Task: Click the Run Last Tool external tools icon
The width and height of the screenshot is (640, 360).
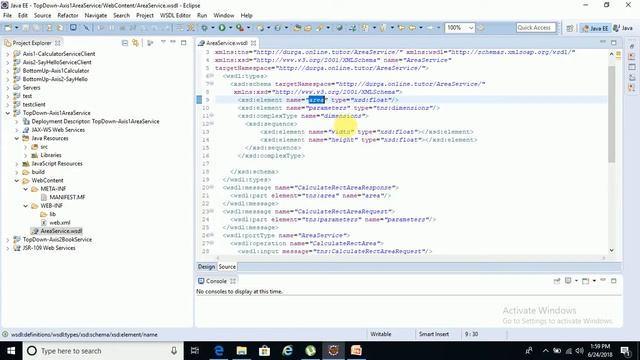Action: click(240, 28)
